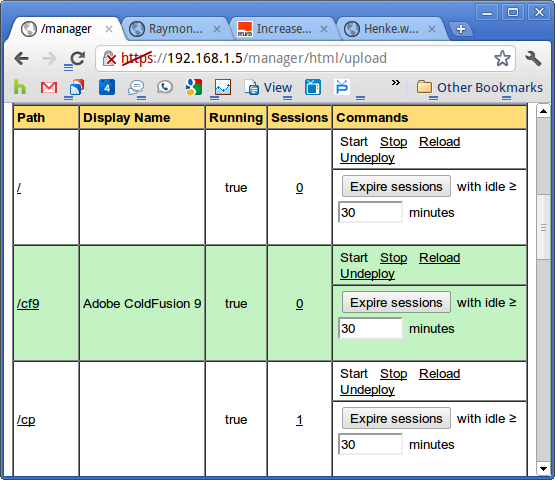Click the scrollbar down arrow
Viewport: 555px width, 480px height.
coord(543,469)
